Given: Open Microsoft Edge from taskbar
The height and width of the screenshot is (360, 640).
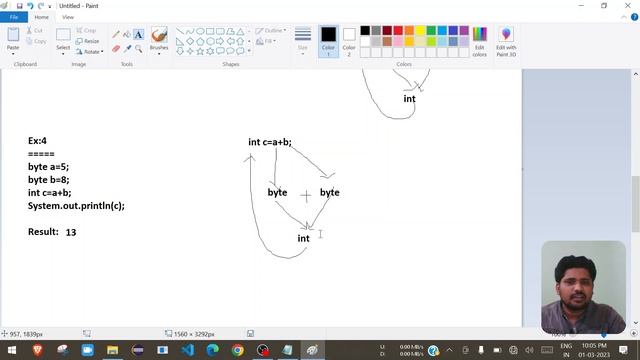Looking at the screenshot, I should 212,350.
